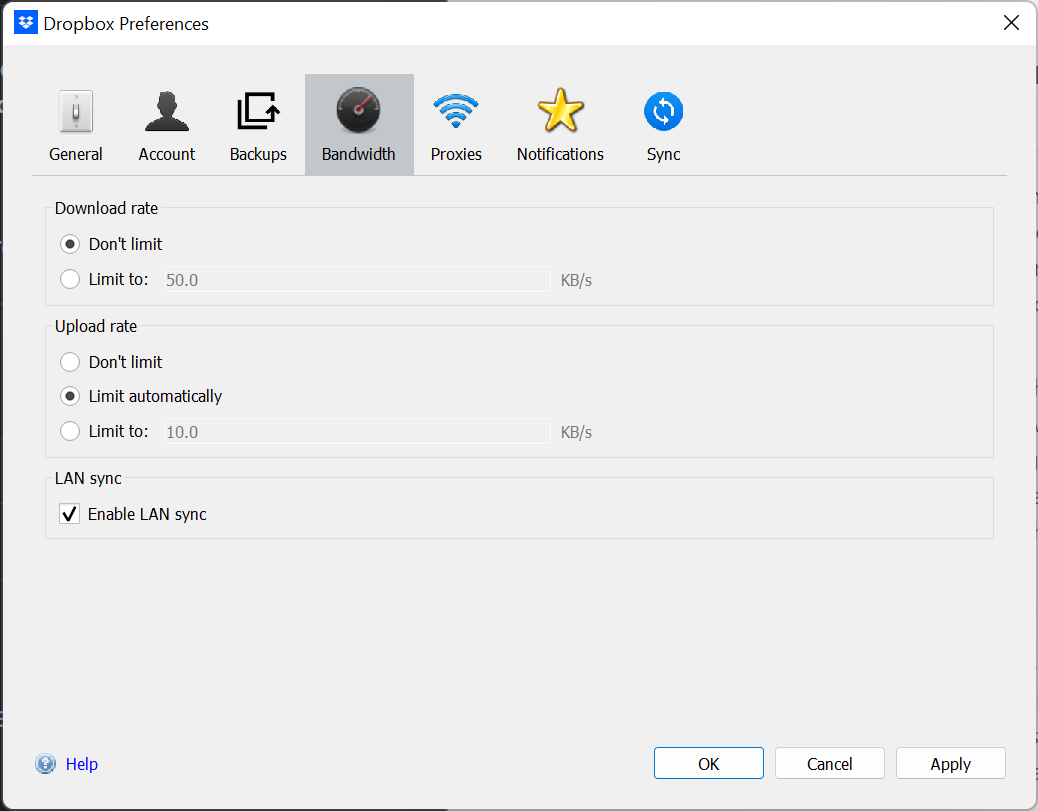Select Limit to for upload rate
Viewport: 1038px width, 811px height.
(70, 431)
